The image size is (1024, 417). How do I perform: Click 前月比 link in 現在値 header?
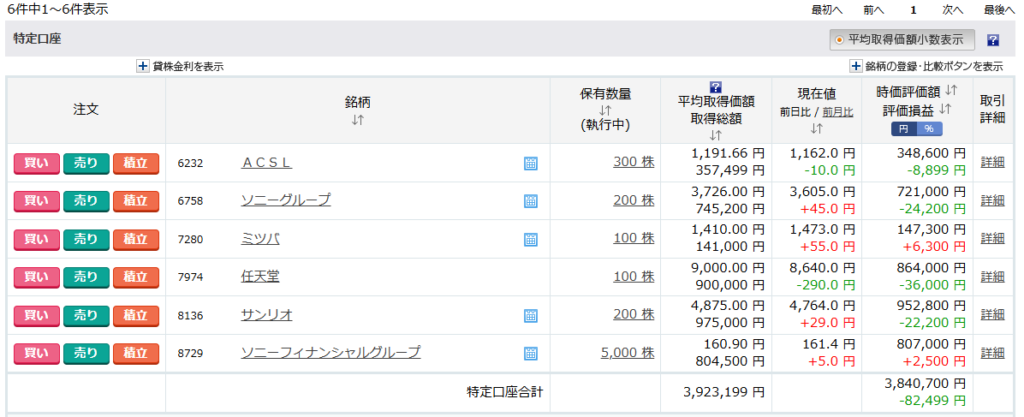839,113
